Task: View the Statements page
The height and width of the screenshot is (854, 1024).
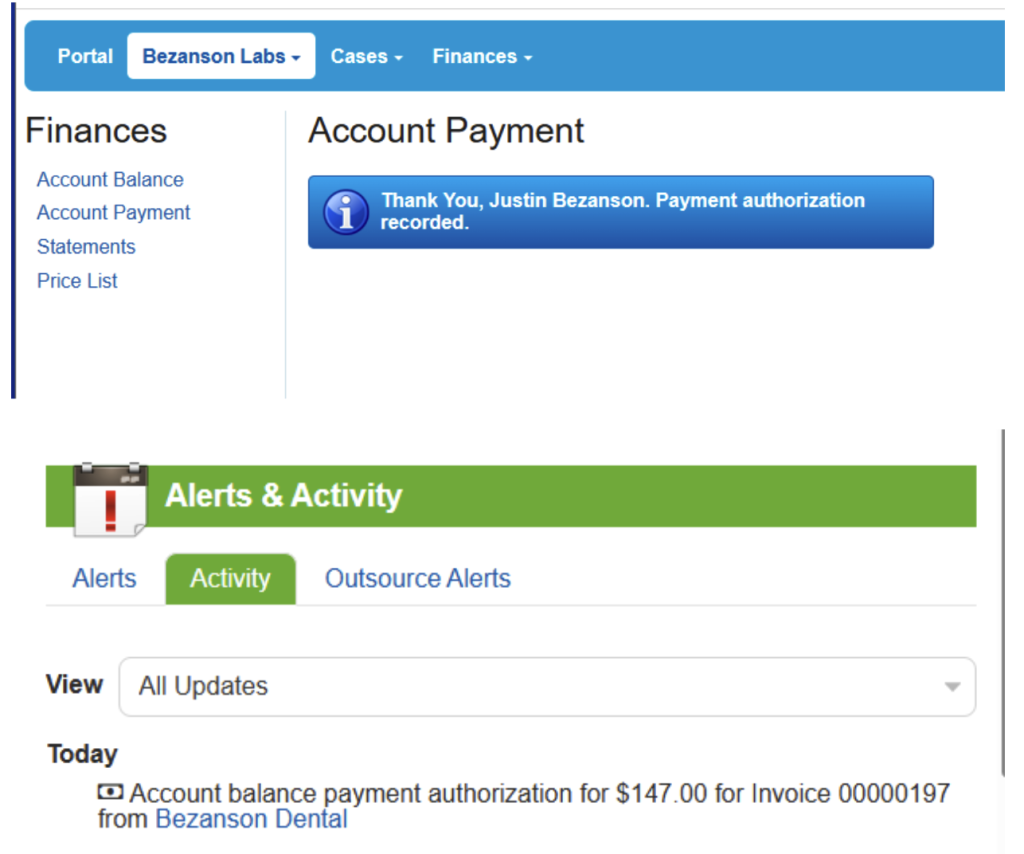Action: click(x=86, y=247)
